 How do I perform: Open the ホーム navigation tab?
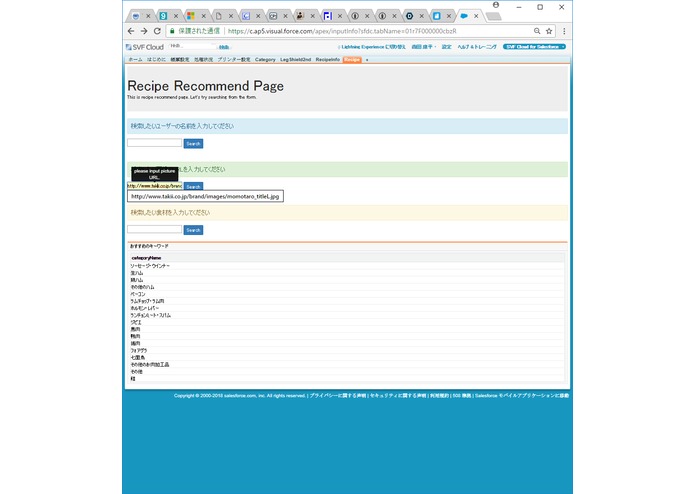pos(135,59)
